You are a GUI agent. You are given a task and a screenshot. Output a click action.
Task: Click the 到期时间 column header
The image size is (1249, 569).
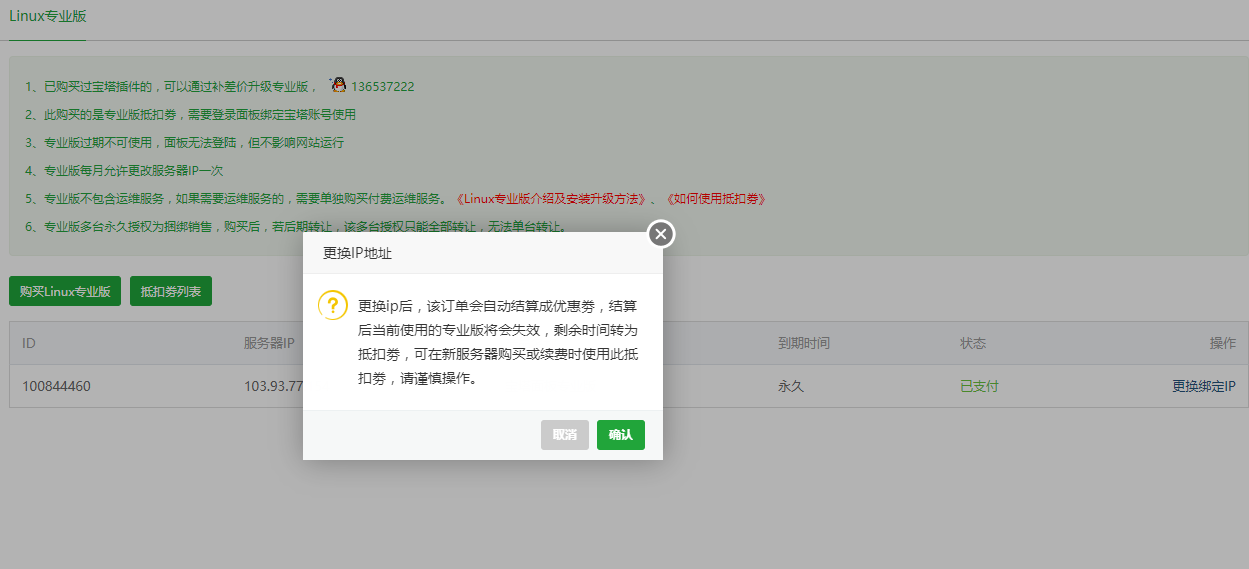tap(804, 343)
